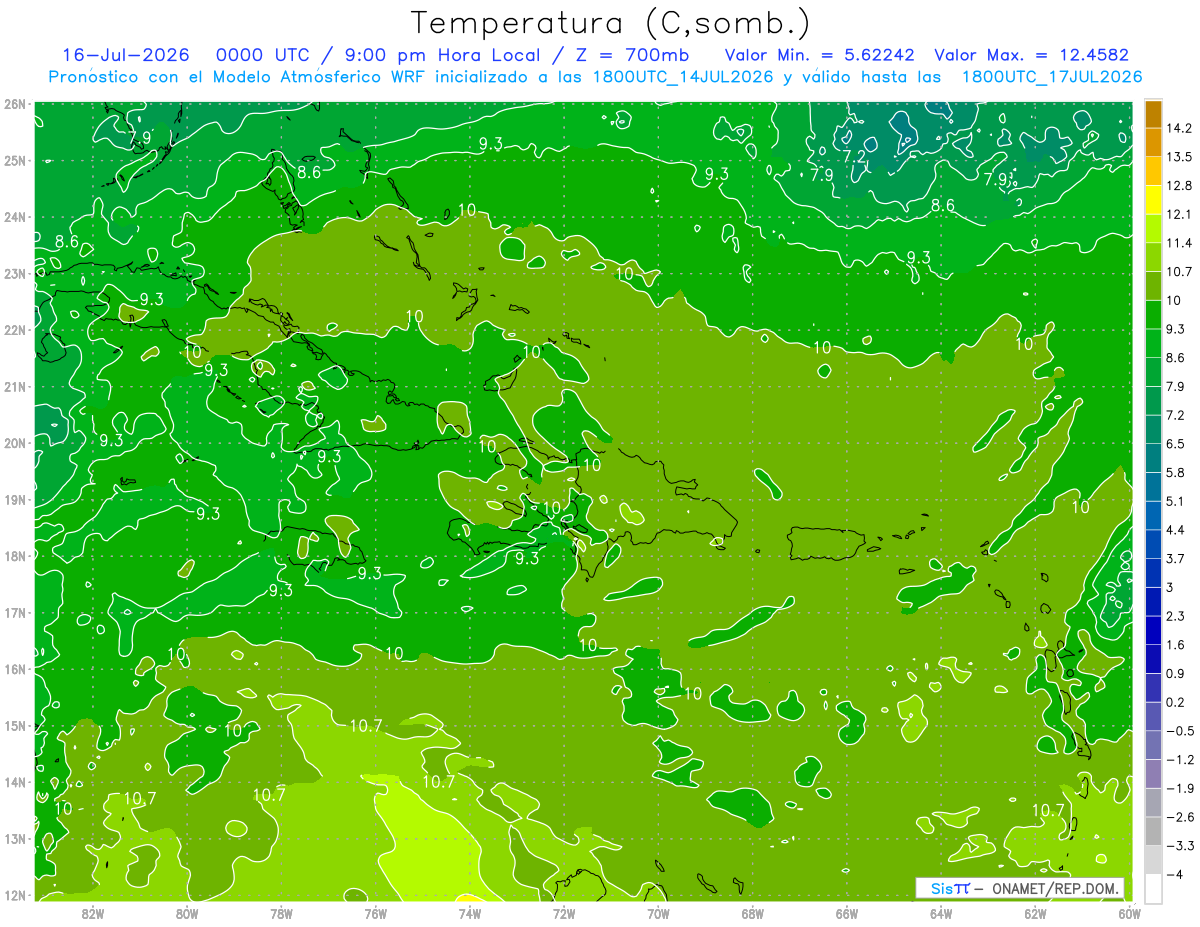Click the 82W longitude axis label
This screenshot has width=1200, height=927.
[93, 913]
